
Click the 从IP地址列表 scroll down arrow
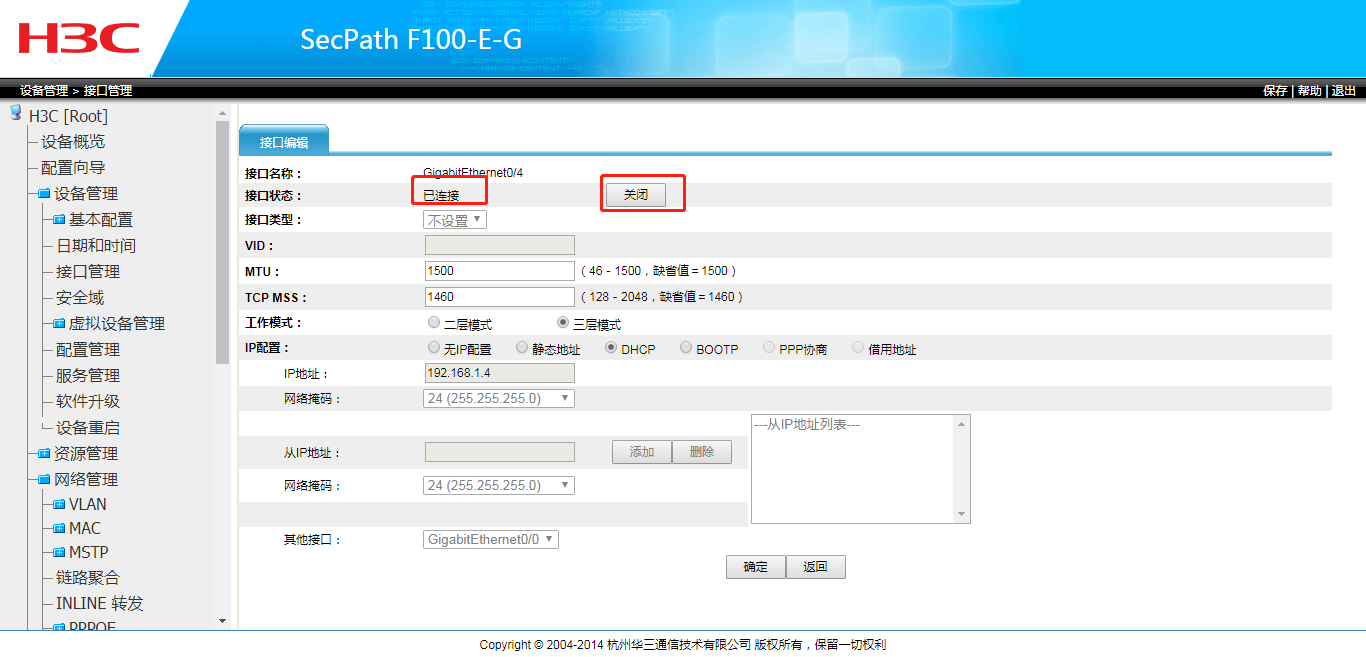point(962,515)
